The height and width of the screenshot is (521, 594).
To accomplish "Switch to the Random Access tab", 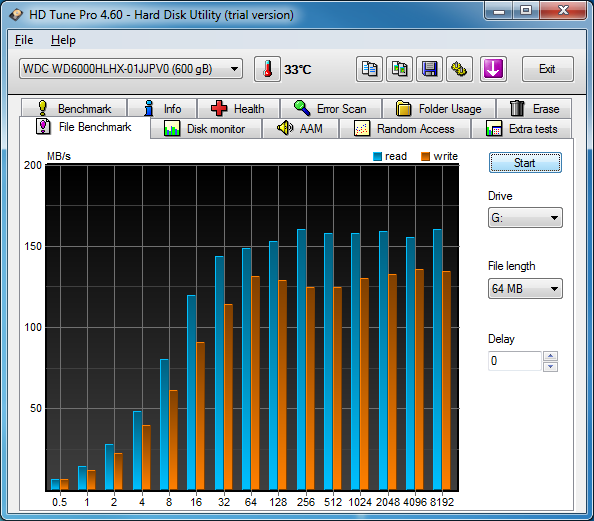I will tap(405, 129).
